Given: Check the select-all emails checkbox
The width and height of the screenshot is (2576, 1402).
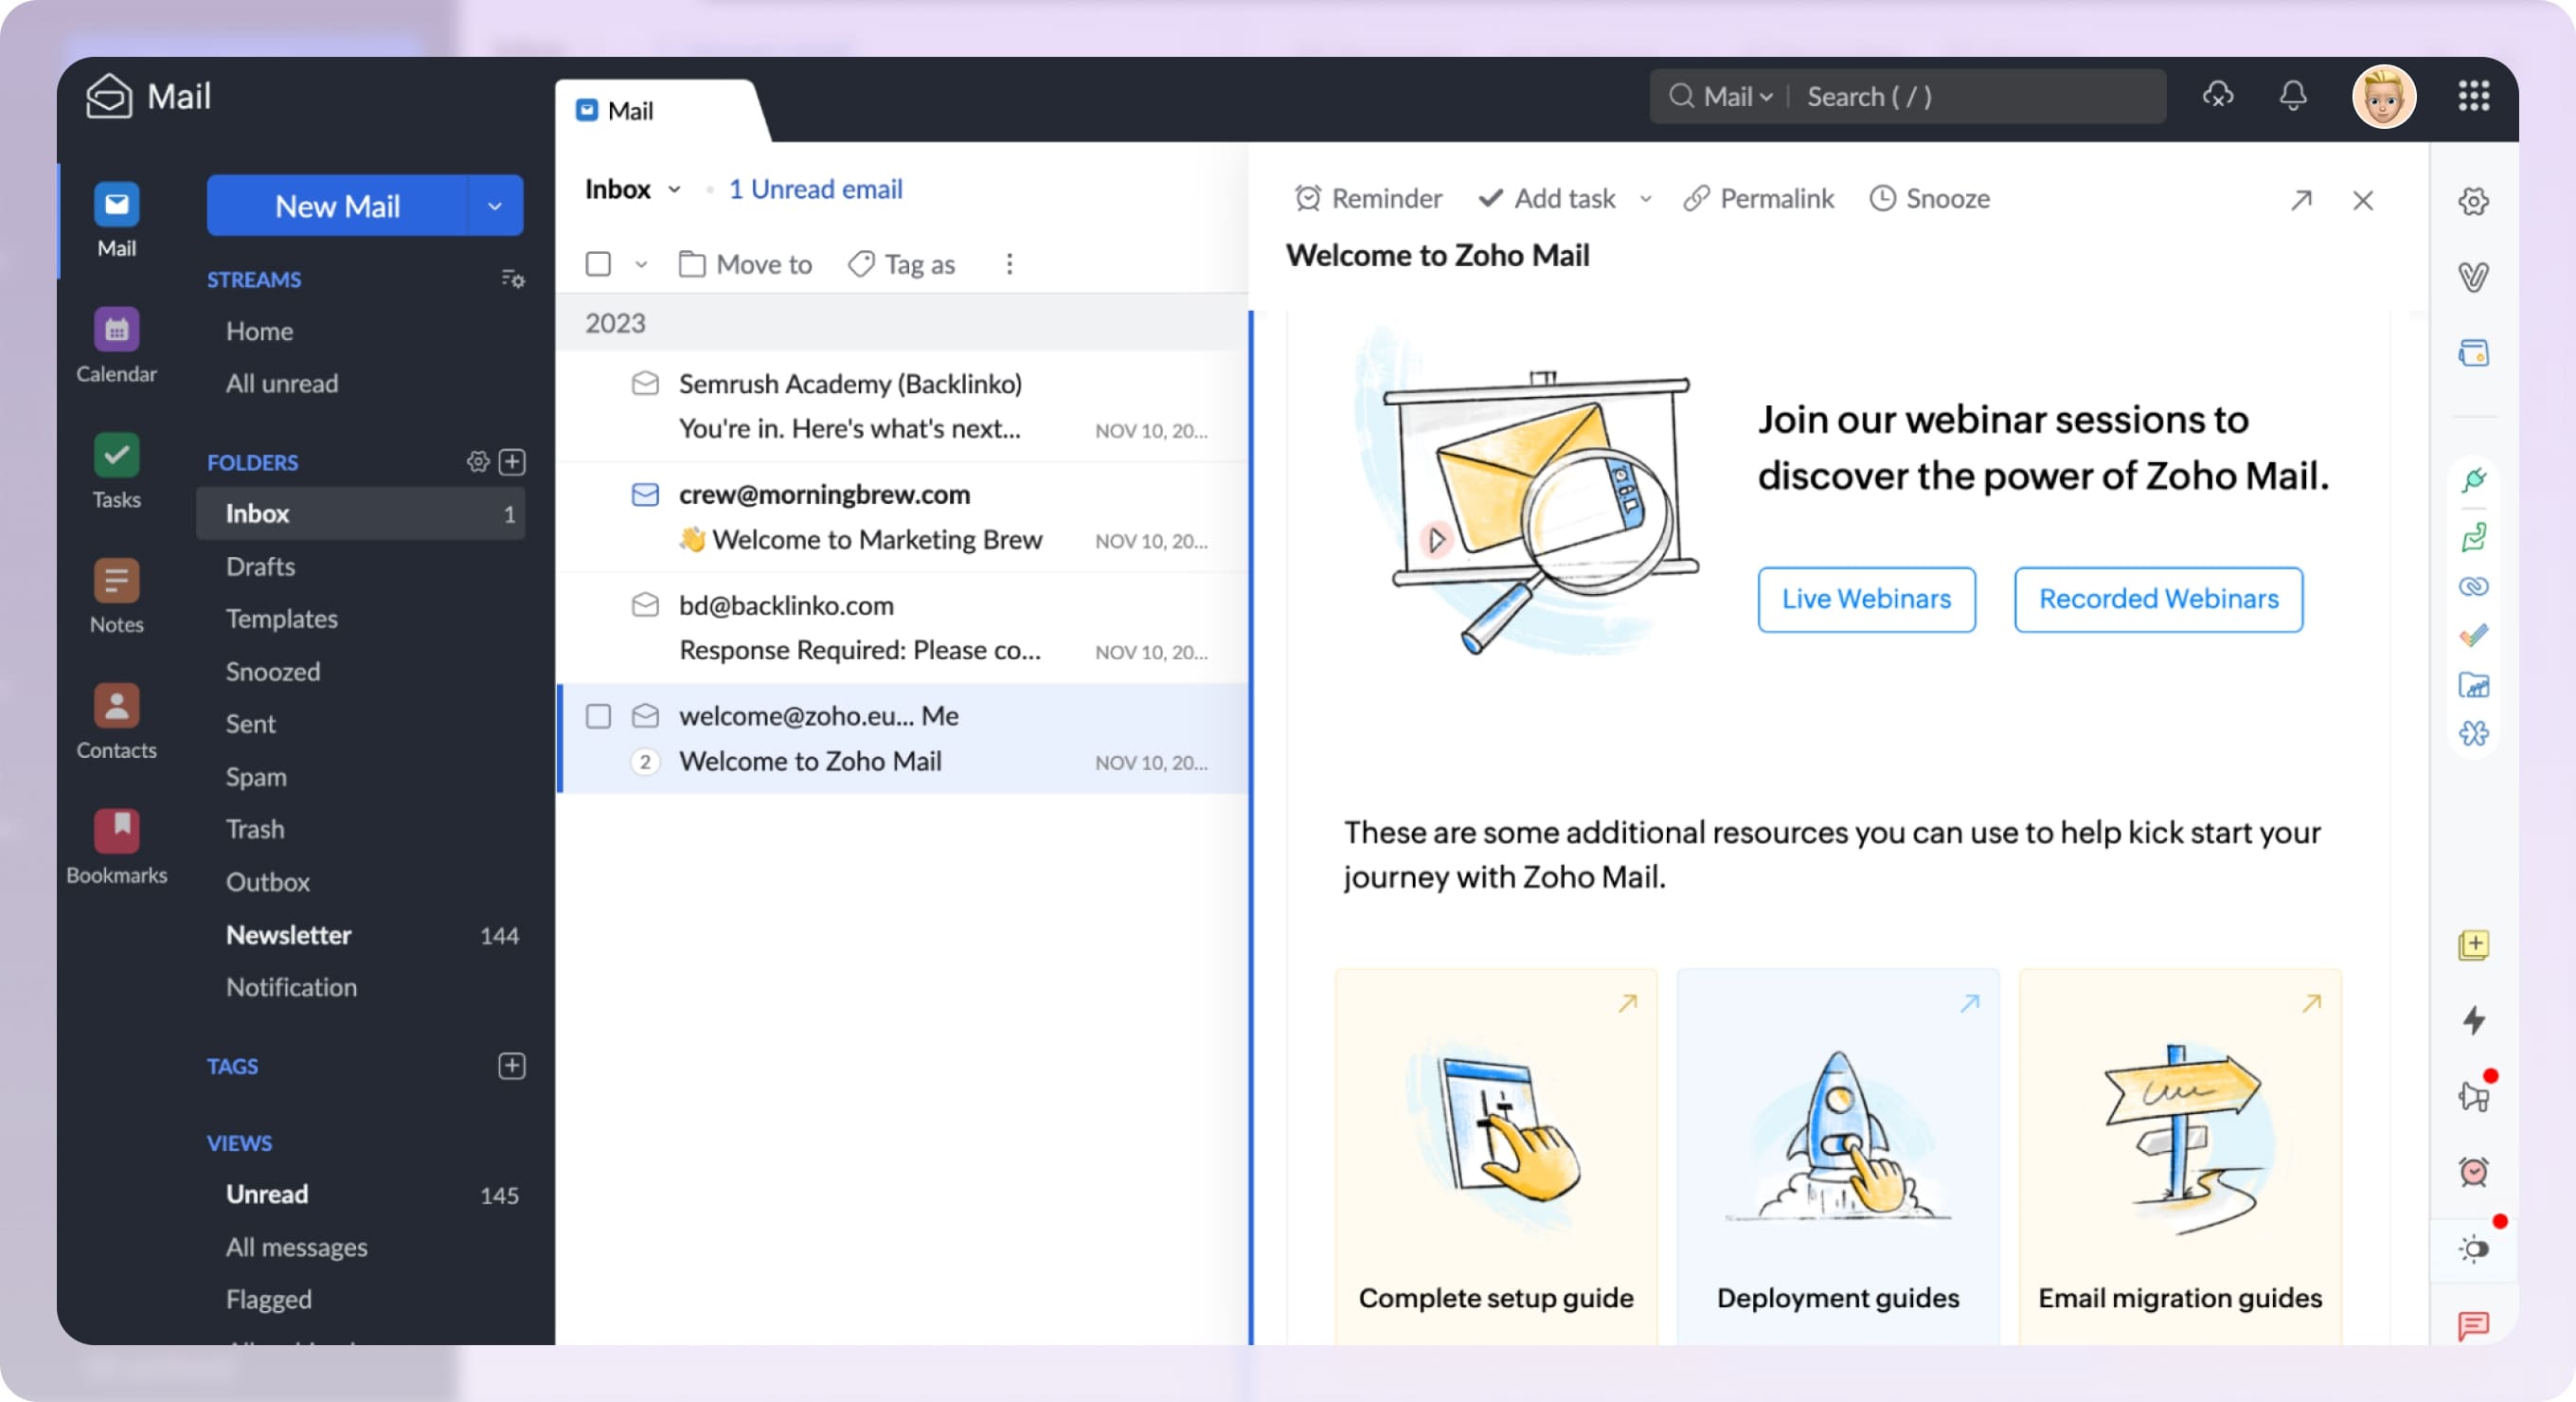Looking at the screenshot, I should point(598,263).
